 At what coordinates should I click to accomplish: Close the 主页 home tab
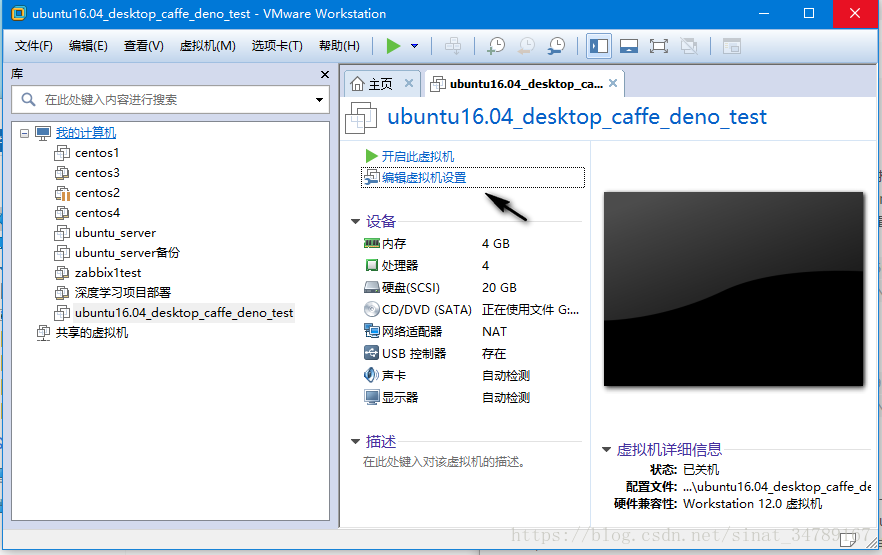(409, 83)
